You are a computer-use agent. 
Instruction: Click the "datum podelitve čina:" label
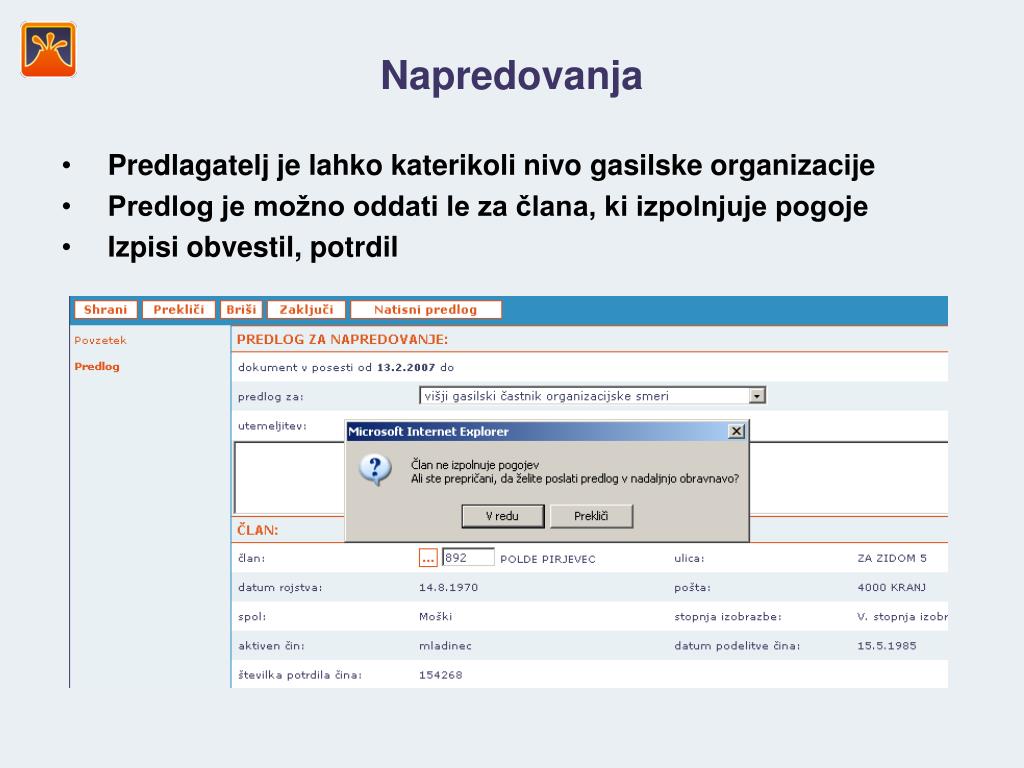pyautogui.click(x=737, y=646)
